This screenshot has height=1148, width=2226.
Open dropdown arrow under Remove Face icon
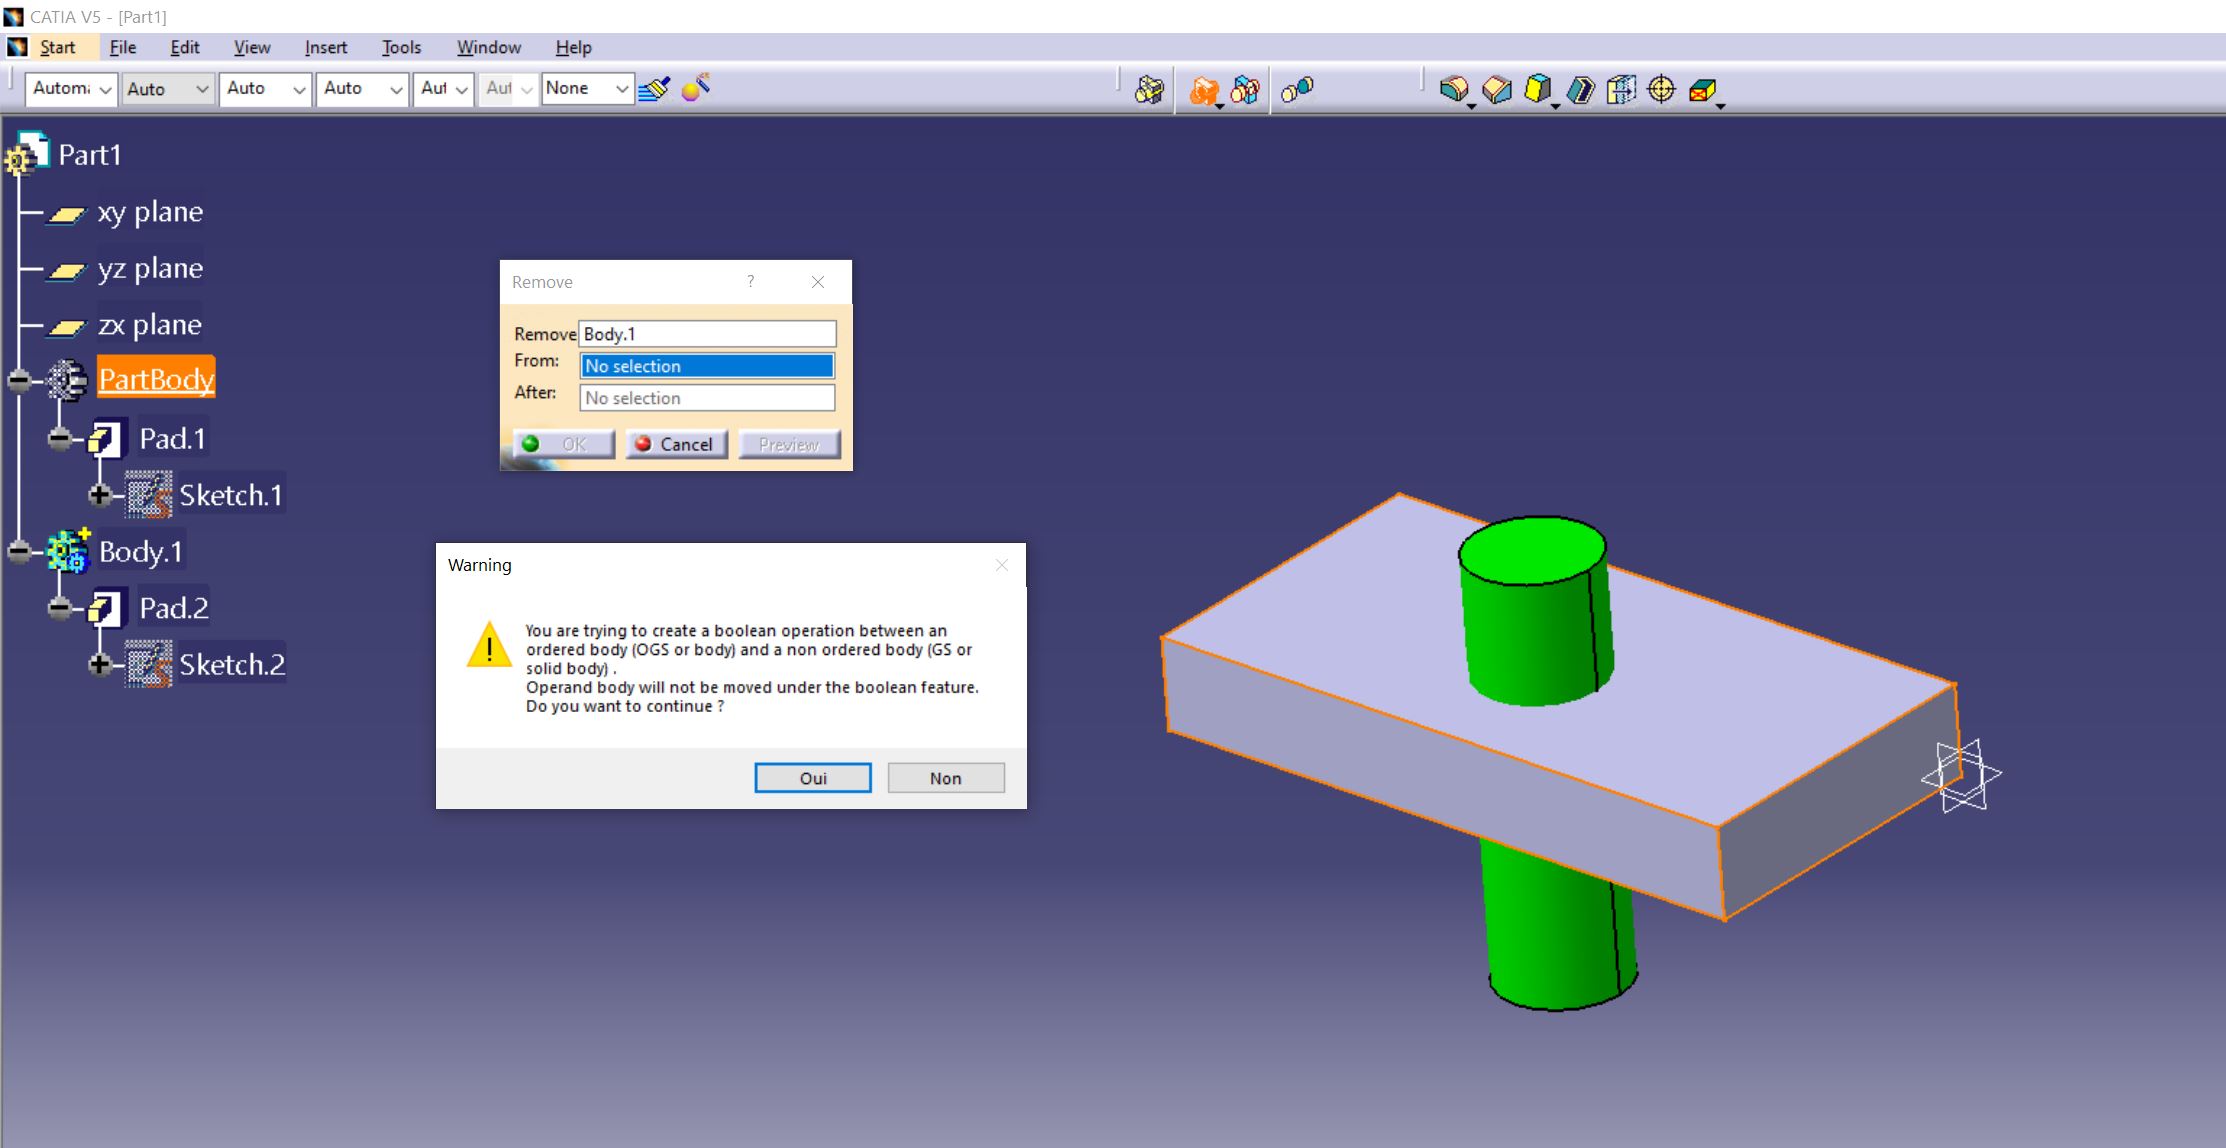click(x=1720, y=106)
